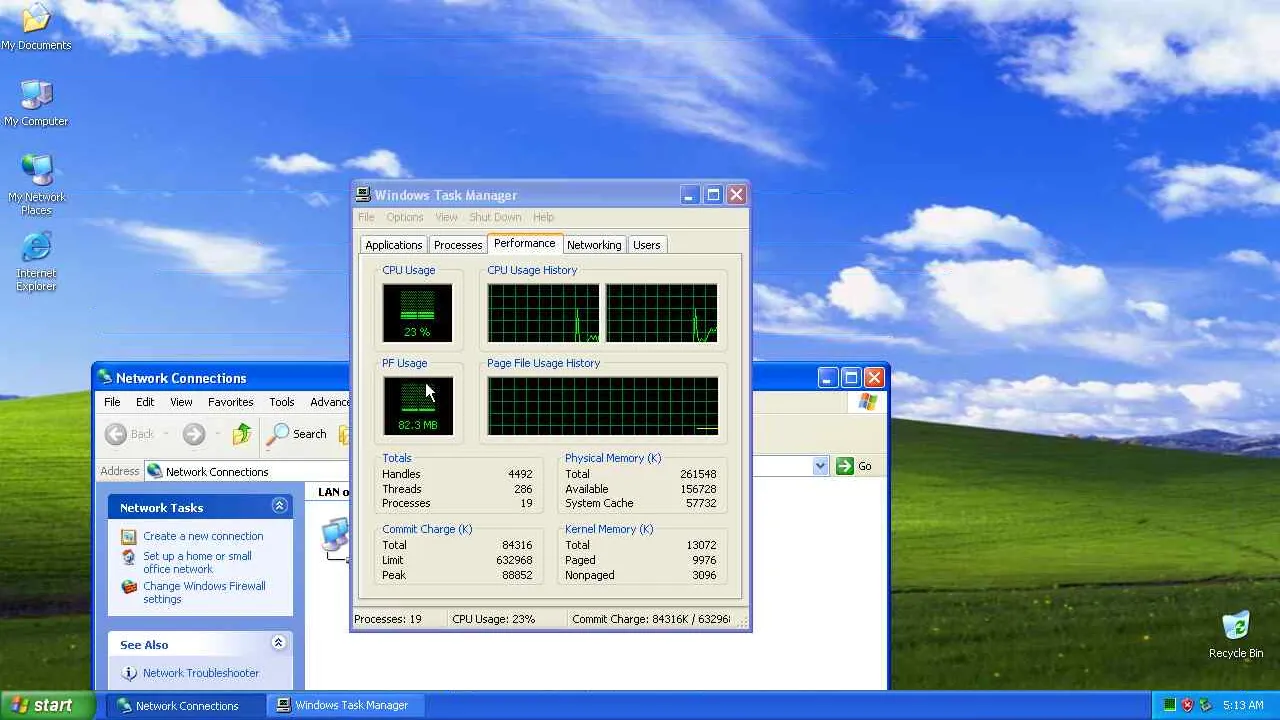Click the Commit Charge Peak value 88852
This screenshot has height=720, width=1280.
pos(517,575)
